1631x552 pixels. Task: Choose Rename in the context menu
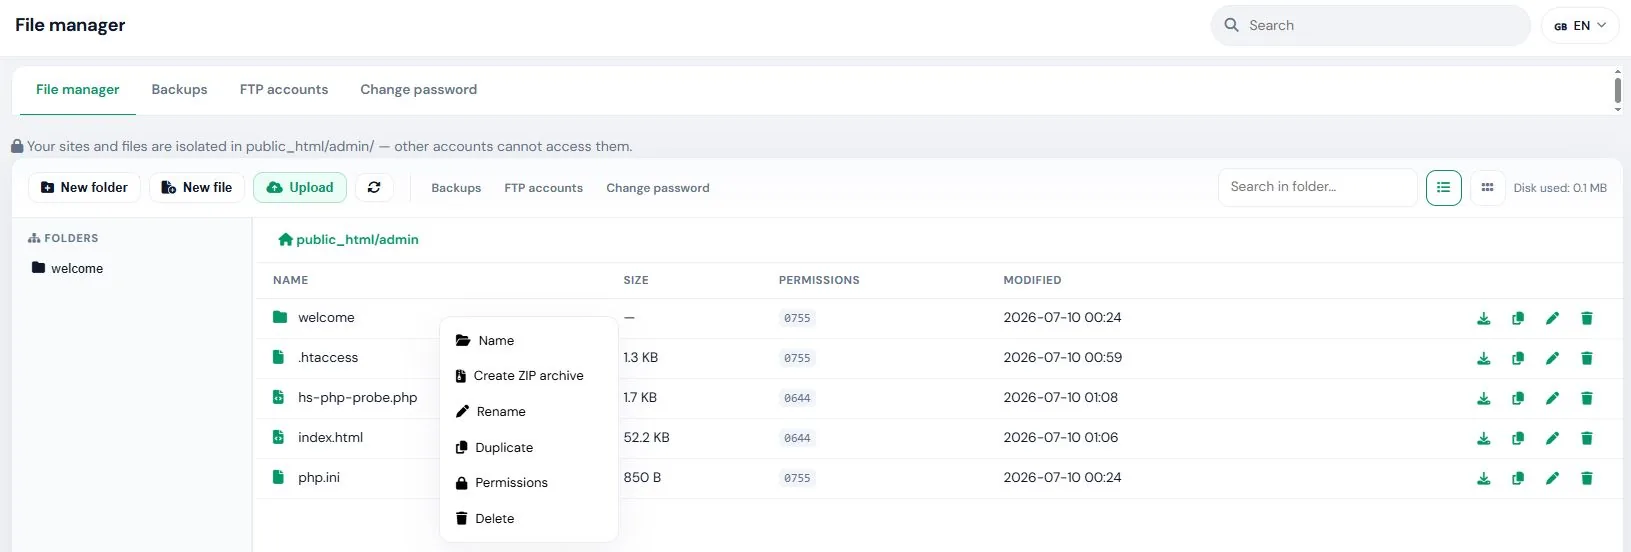528,412
